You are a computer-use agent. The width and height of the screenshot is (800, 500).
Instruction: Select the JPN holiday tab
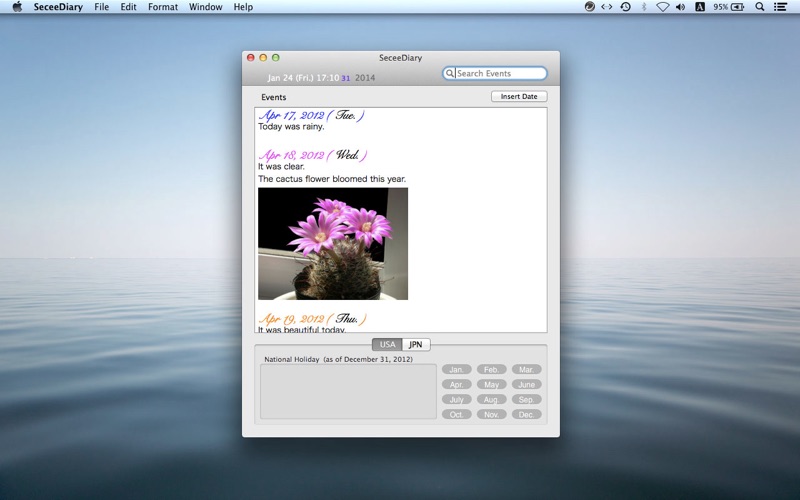pyautogui.click(x=416, y=344)
